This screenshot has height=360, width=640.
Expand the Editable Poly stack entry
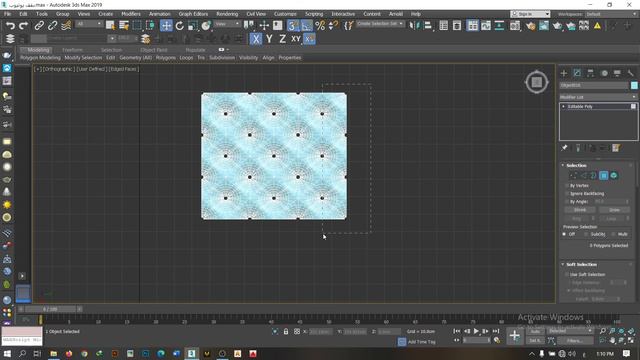coord(564,107)
